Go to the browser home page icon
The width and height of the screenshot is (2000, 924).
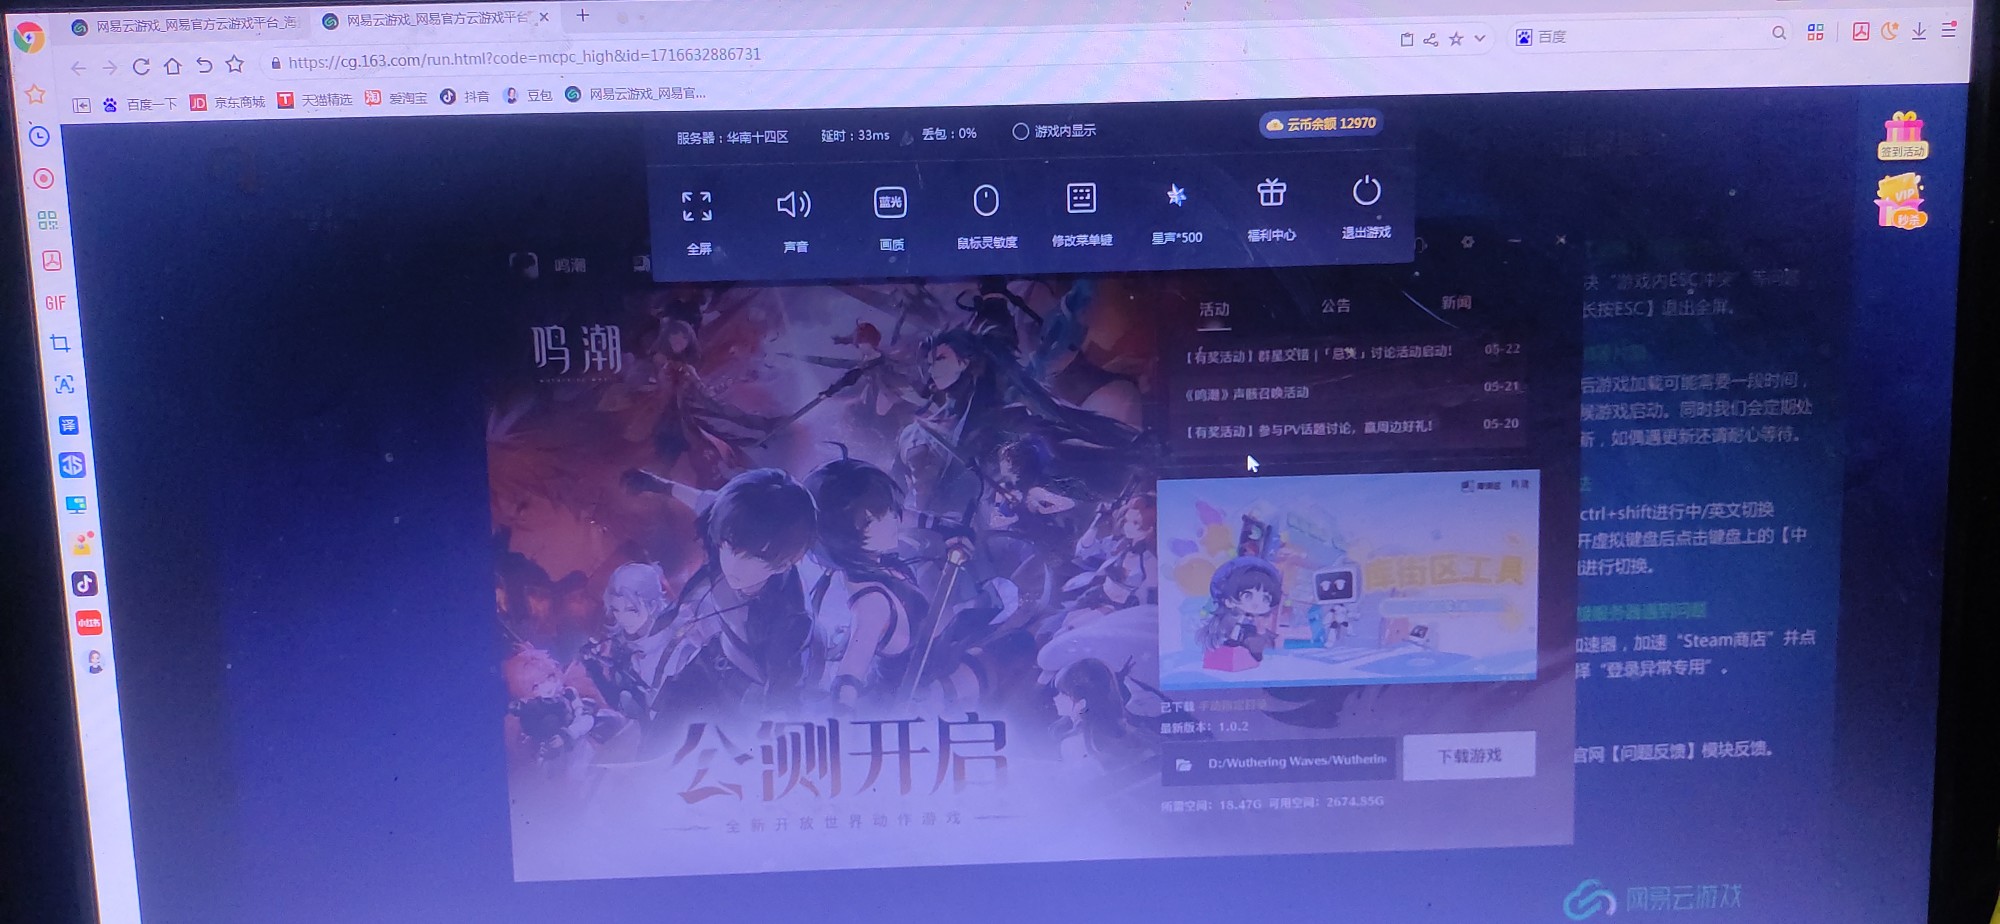pos(173,66)
